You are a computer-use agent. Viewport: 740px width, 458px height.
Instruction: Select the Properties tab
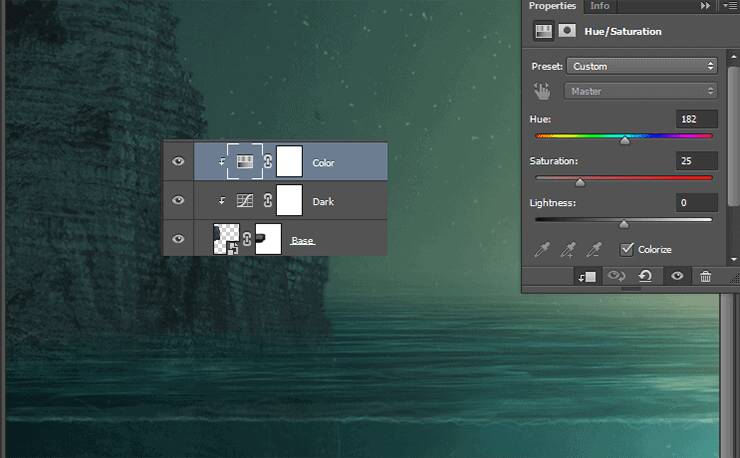pos(552,6)
